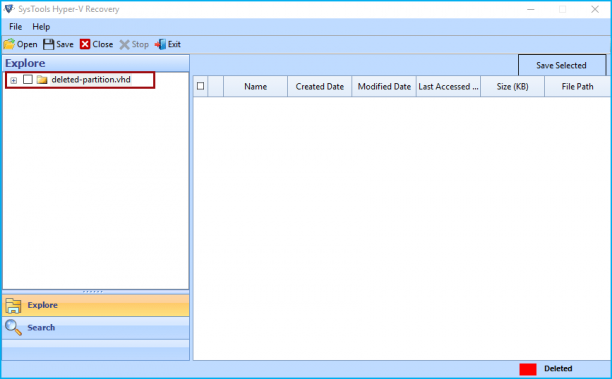Viewport: 612px width, 379px height.
Task: Click the folder icon of deleted-partition.vhd
Action: [42, 80]
